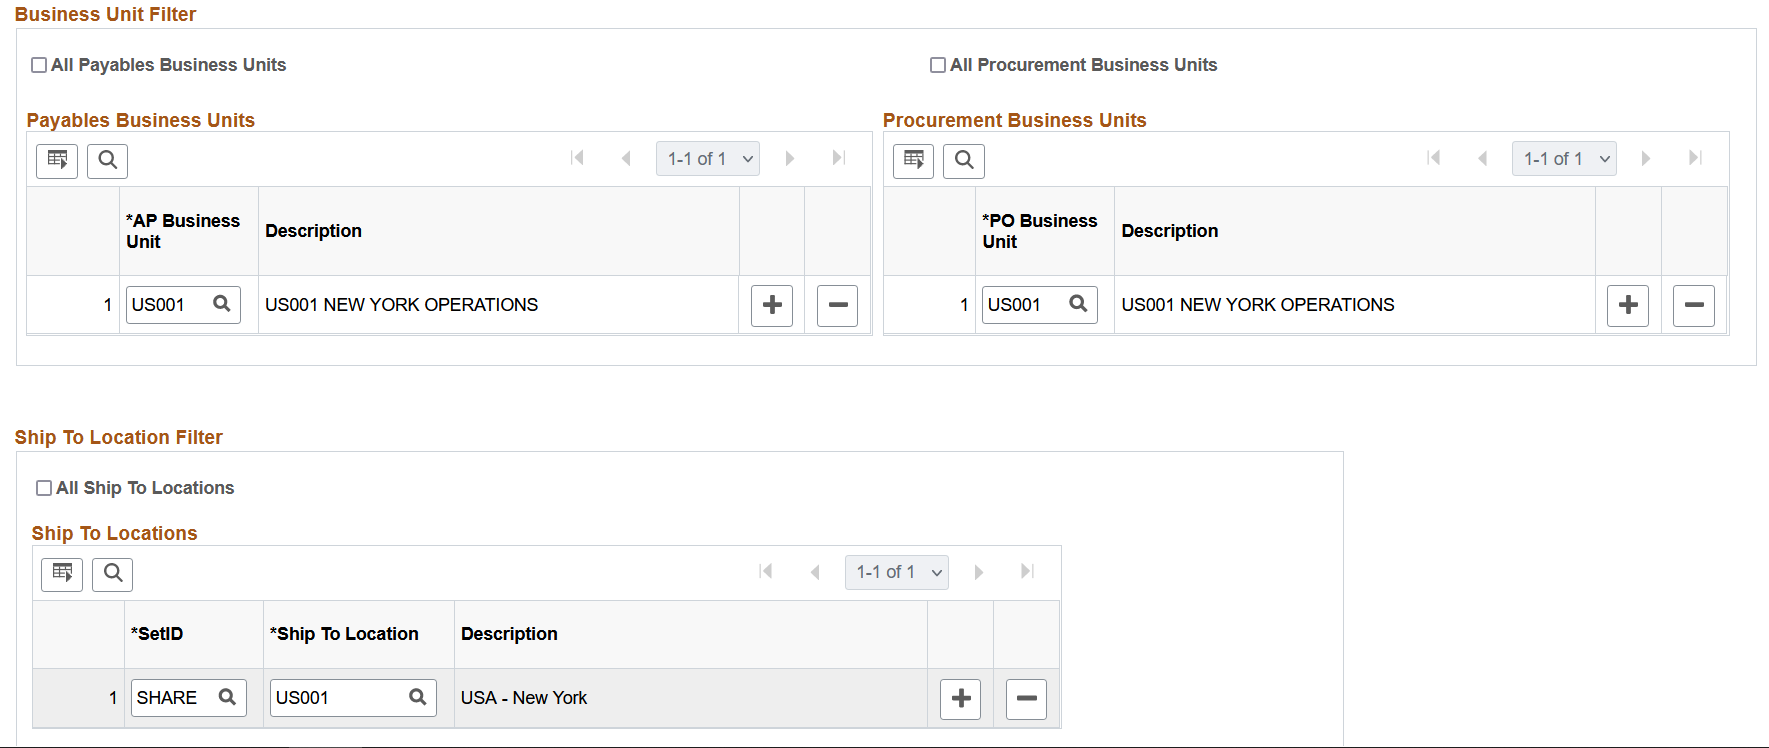The width and height of the screenshot is (1769, 748).
Task: Click the AP Business Unit input field
Action: pos(167,305)
